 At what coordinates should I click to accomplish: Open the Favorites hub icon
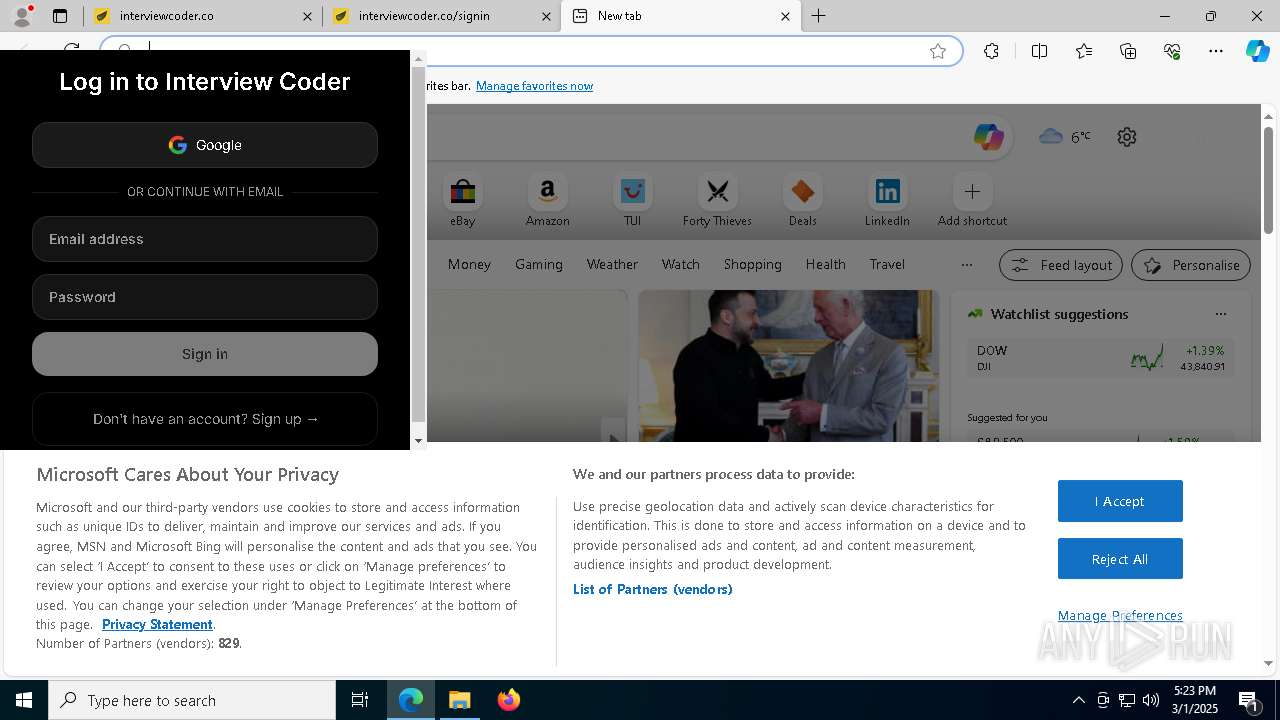tap(1084, 51)
